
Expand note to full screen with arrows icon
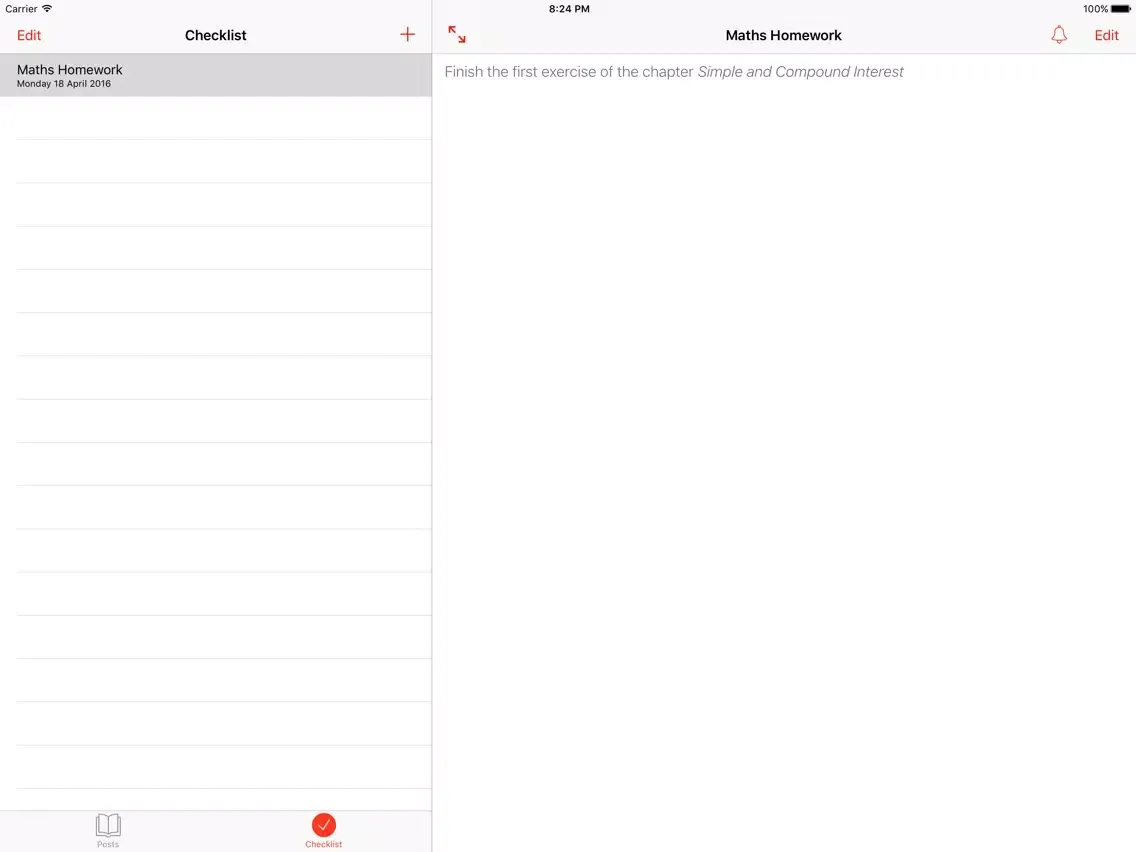(x=456, y=35)
